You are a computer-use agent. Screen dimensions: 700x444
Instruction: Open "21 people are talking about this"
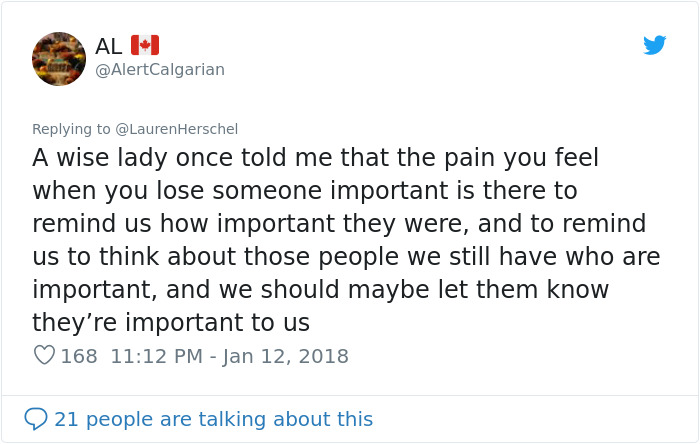click(213, 419)
